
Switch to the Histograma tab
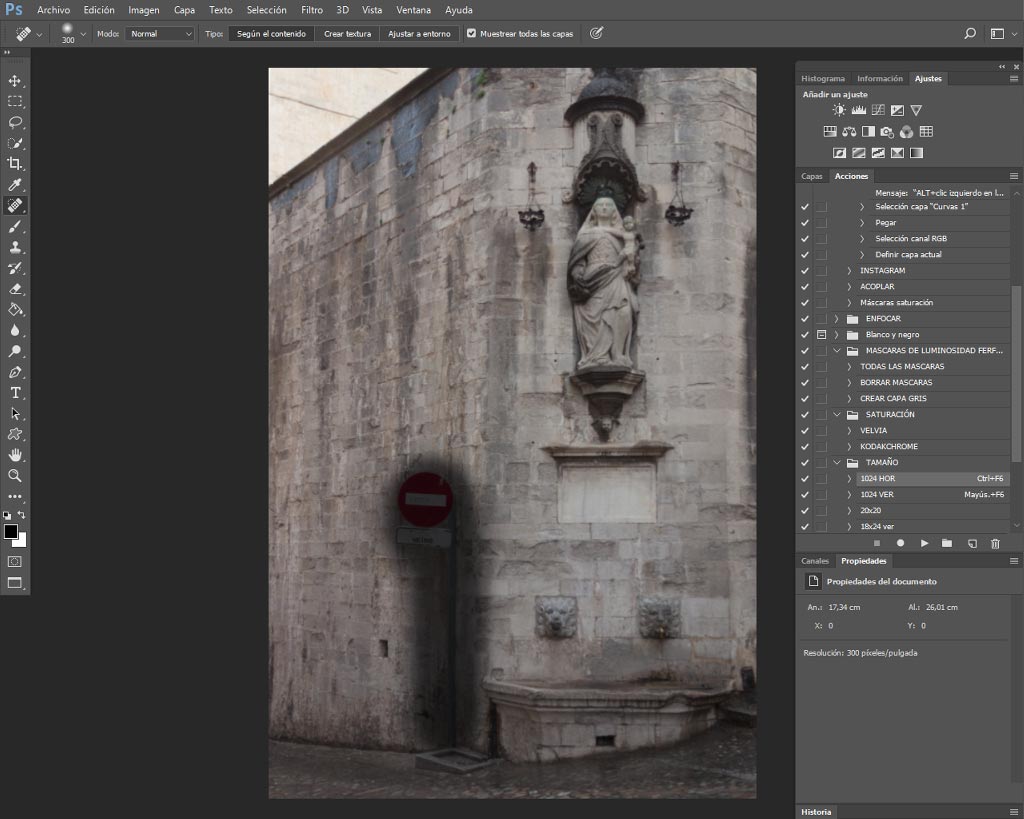[x=823, y=78]
